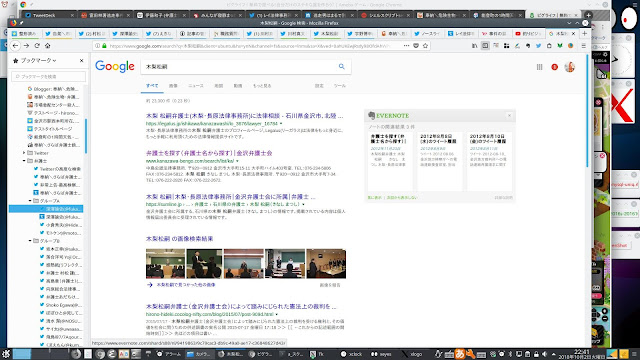Open the volume icon in system tray
This screenshot has width=640, height=360.
click(544, 354)
